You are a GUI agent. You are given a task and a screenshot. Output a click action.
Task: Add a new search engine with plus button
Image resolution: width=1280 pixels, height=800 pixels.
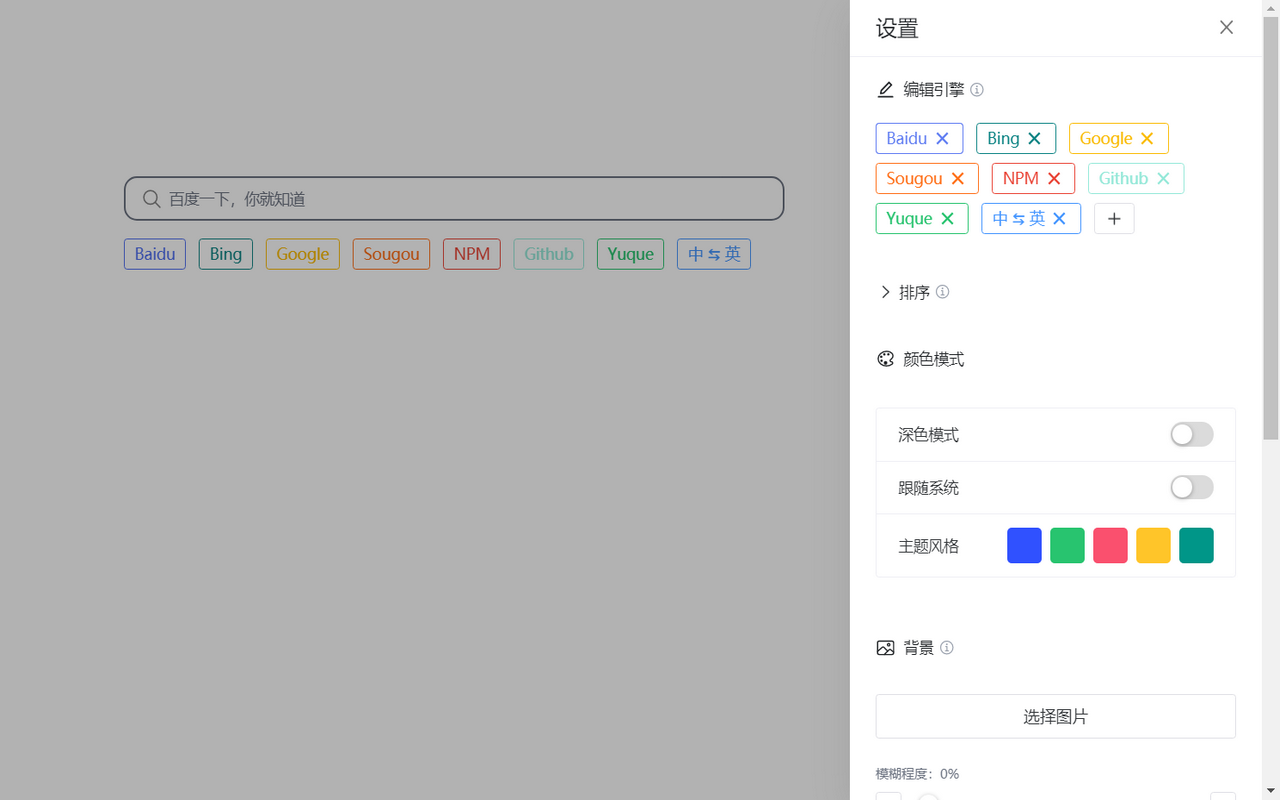tap(1114, 219)
